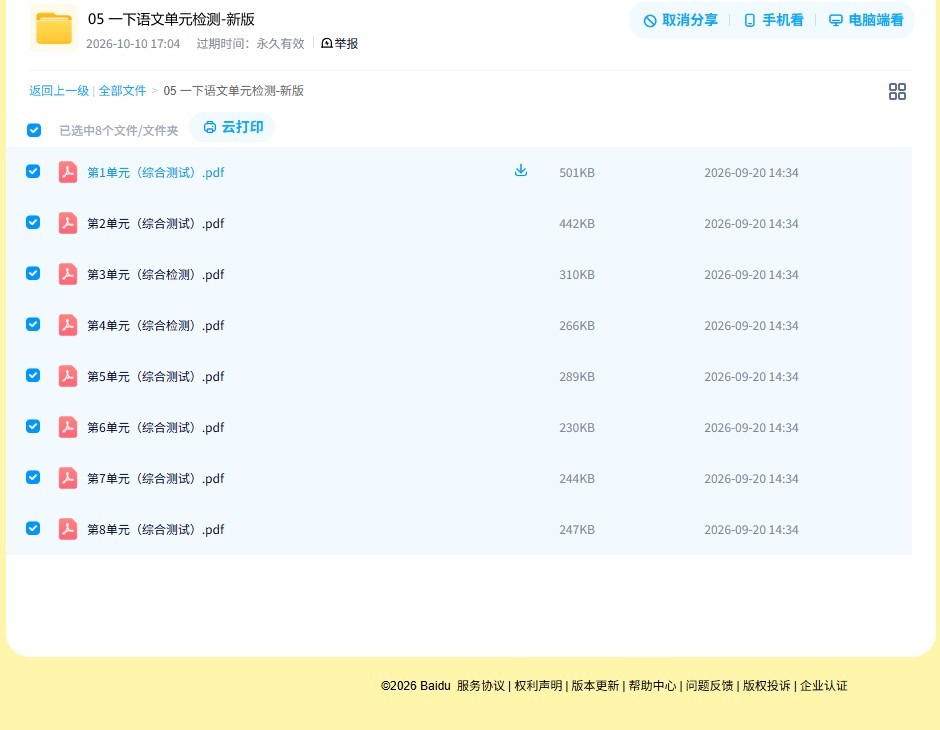
Task: Click PDF icon of 第1单元 file
Action: click(68, 172)
